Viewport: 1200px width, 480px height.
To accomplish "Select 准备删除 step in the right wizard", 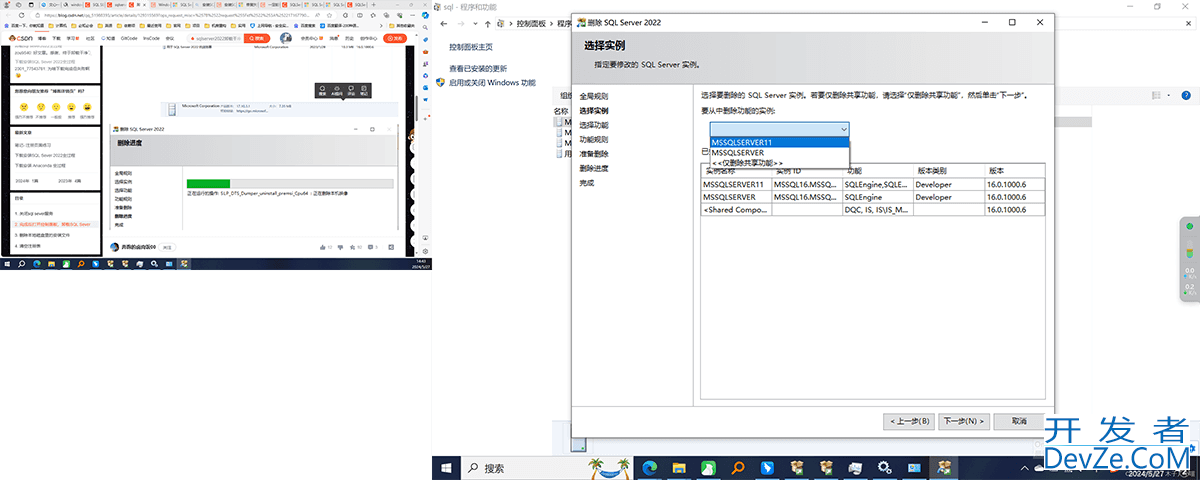I will [594, 154].
